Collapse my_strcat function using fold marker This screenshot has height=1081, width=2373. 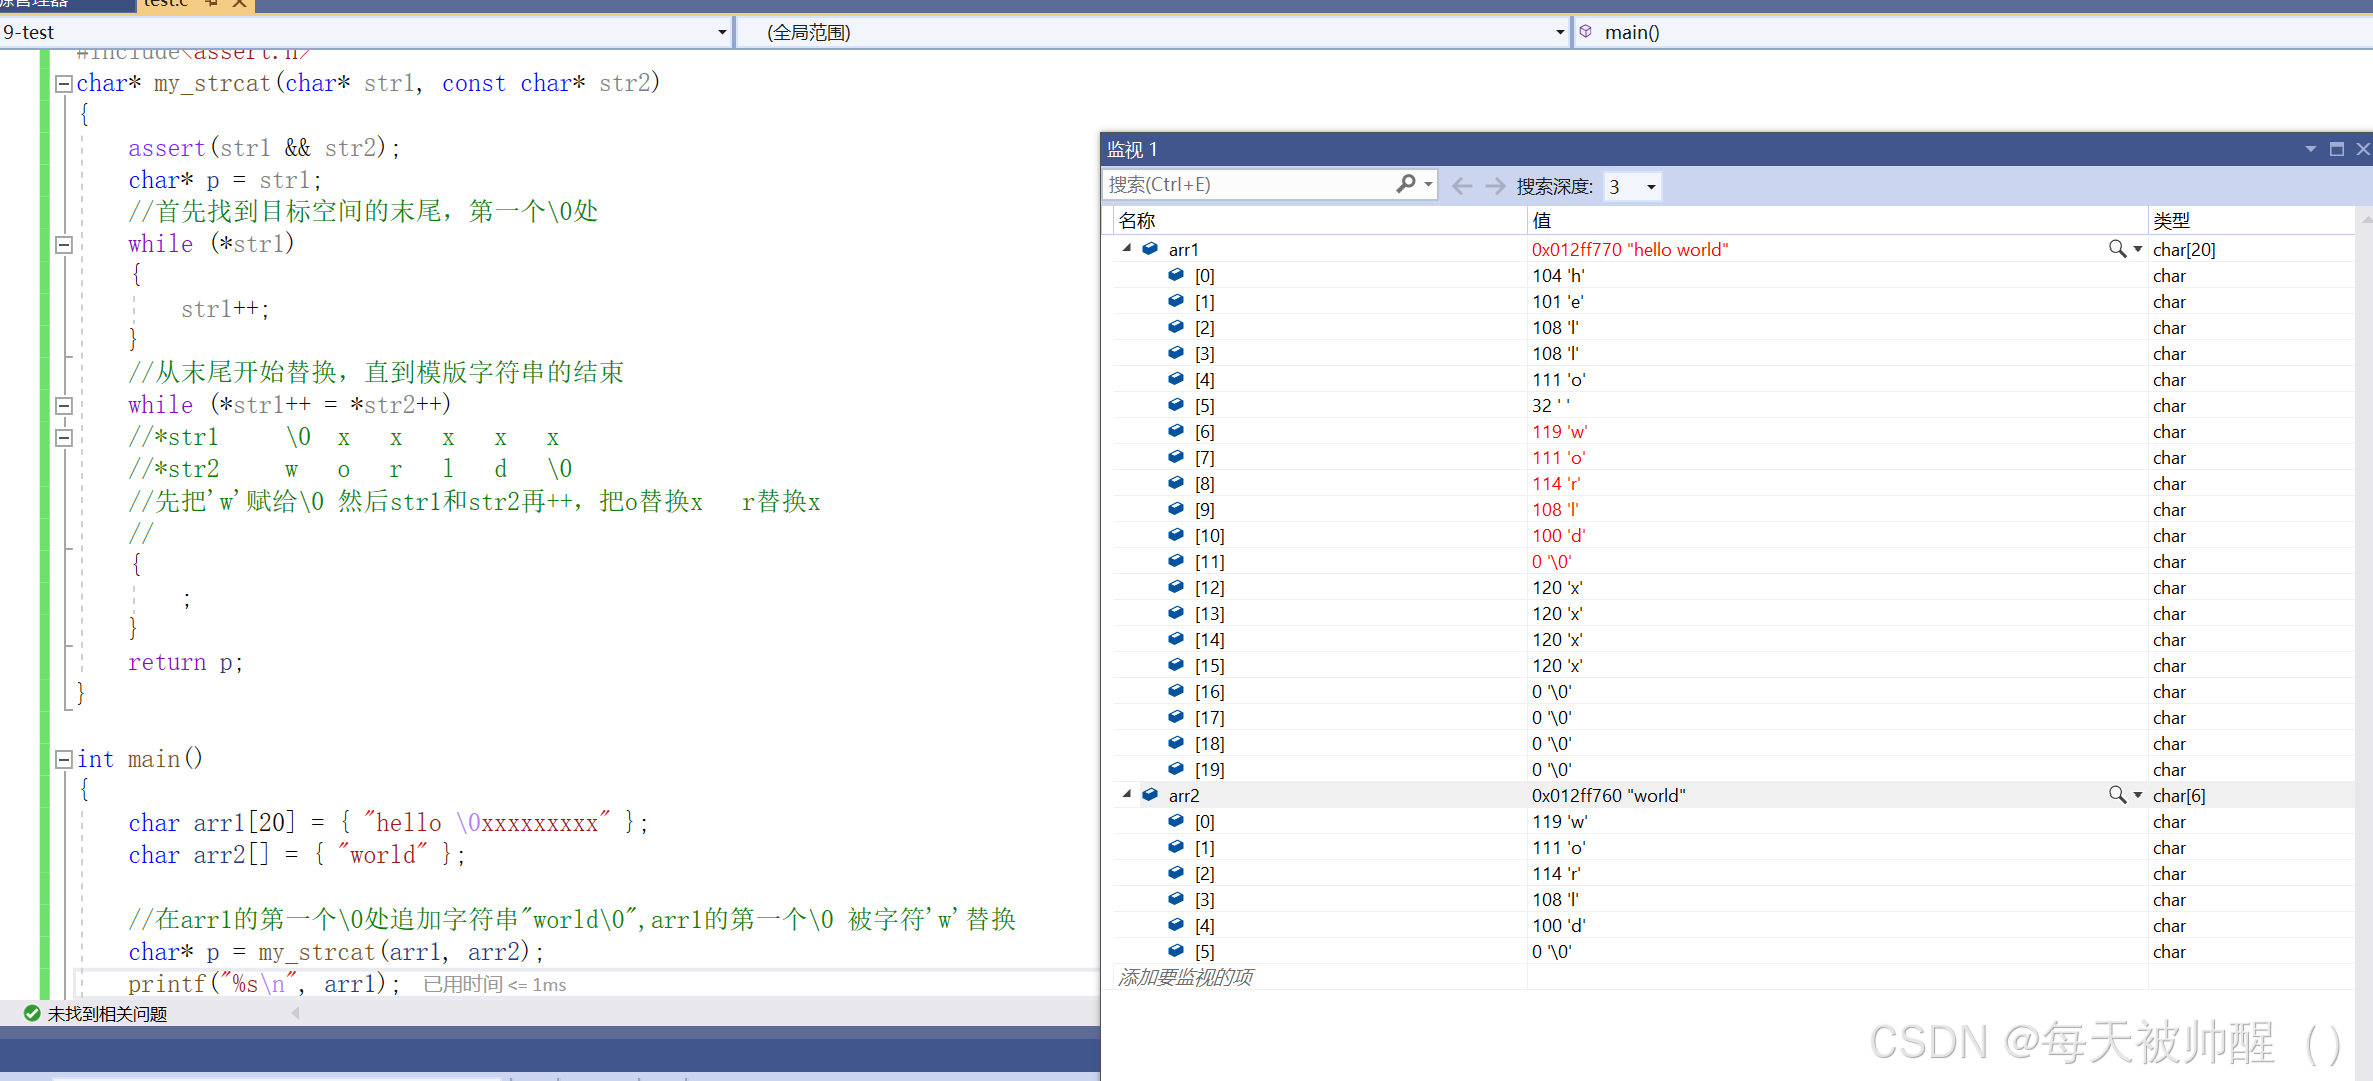[x=62, y=83]
